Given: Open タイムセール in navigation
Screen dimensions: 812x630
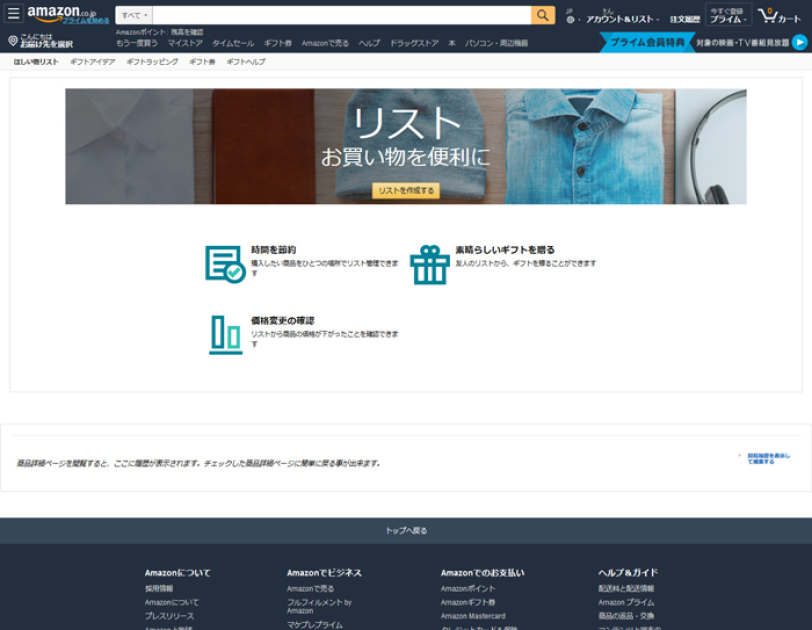Looking at the screenshot, I should point(233,43).
